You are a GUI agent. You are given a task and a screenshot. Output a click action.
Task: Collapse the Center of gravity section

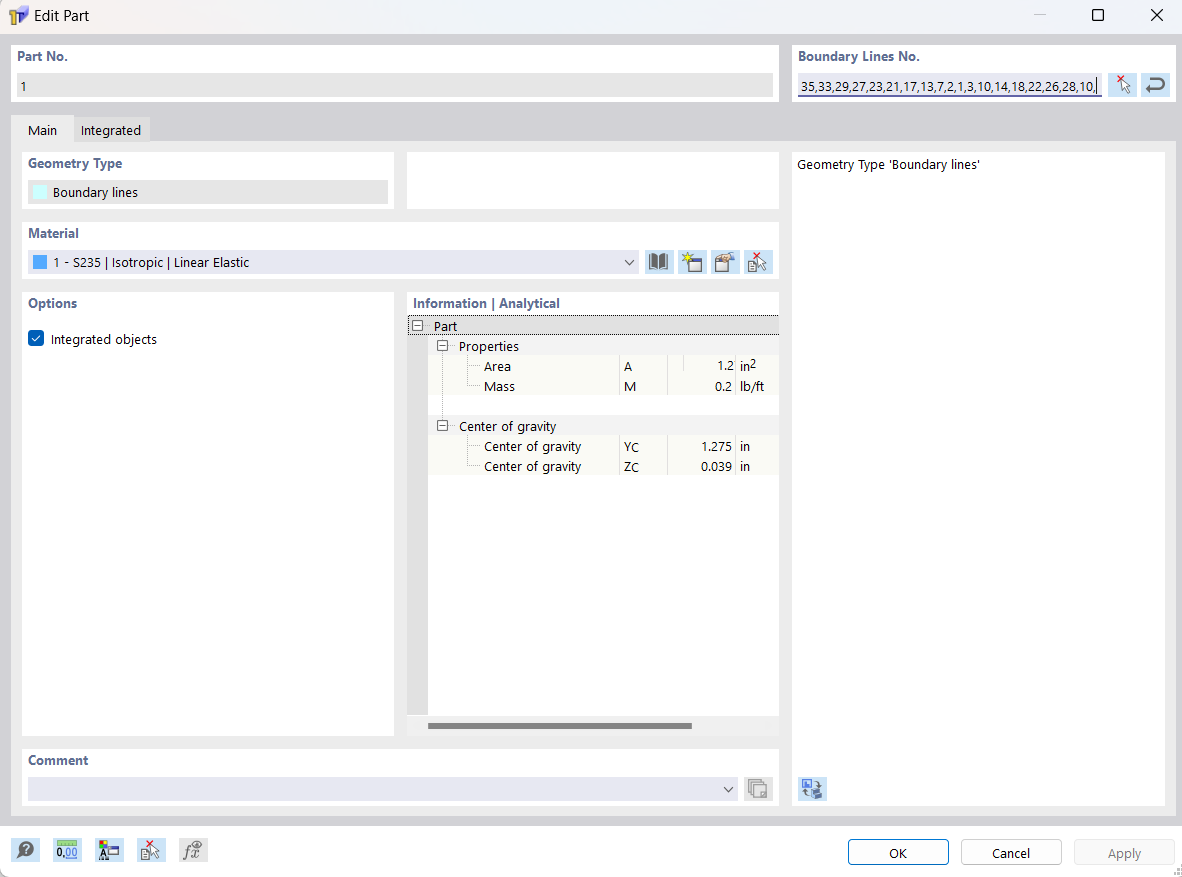(x=442, y=425)
